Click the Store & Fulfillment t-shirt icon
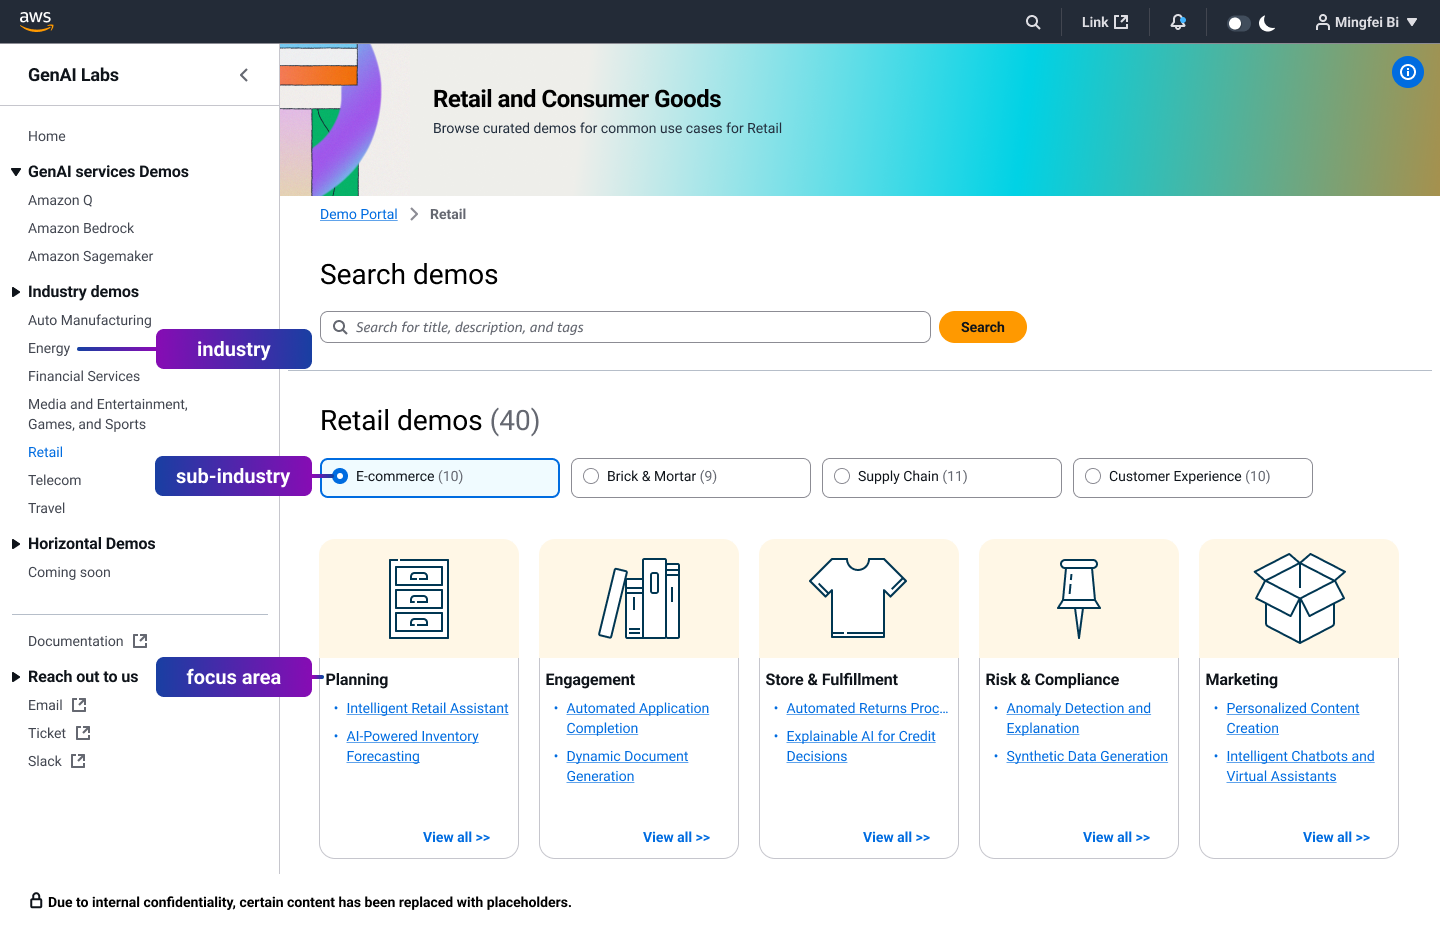 858,598
